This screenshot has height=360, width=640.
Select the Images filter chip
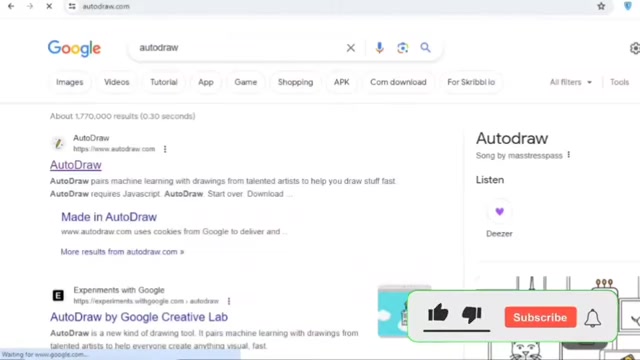coord(69,82)
